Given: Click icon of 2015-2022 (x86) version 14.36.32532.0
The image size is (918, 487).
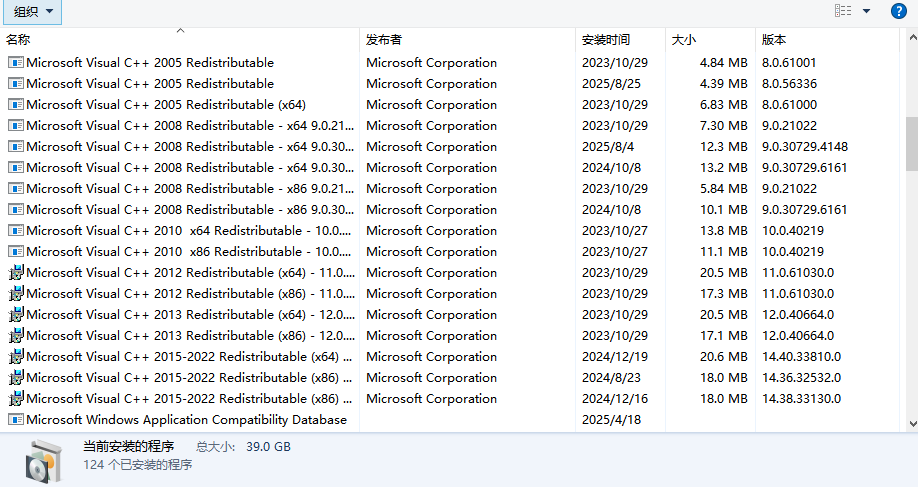Looking at the screenshot, I should pyautogui.click(x=16, y=378).
